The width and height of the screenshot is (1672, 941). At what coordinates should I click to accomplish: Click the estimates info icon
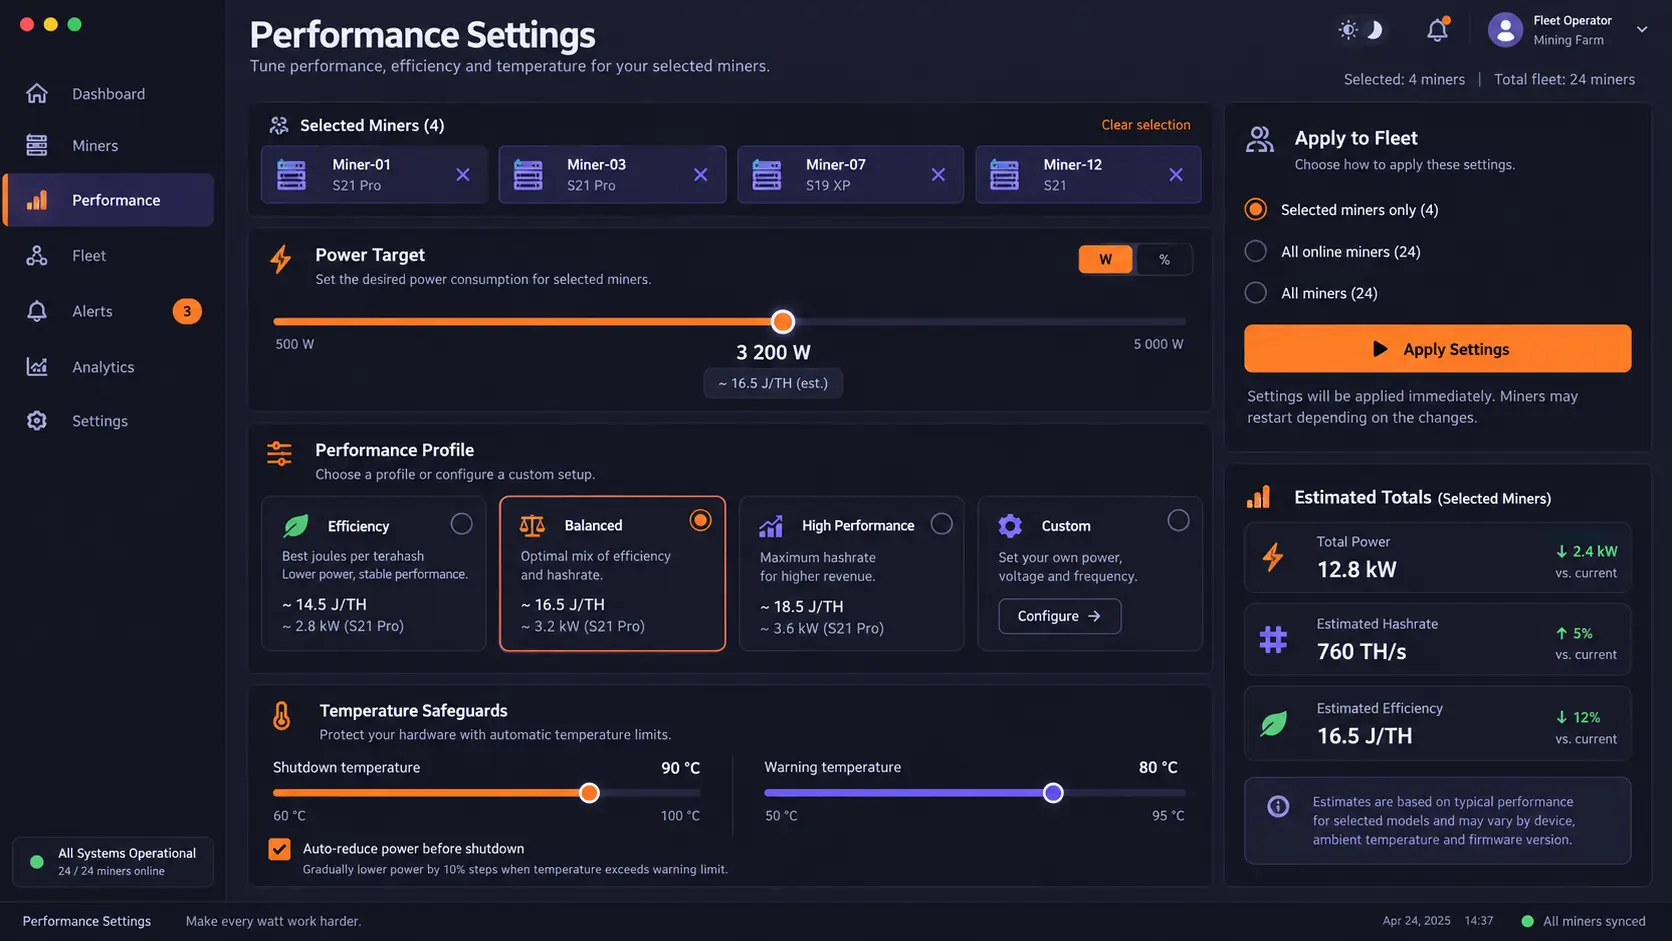[1278, 806]
